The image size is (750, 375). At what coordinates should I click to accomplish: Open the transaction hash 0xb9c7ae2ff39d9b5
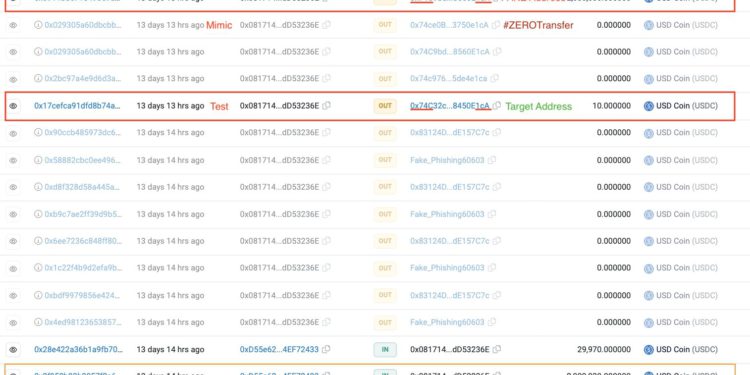(x=83, y=214)
